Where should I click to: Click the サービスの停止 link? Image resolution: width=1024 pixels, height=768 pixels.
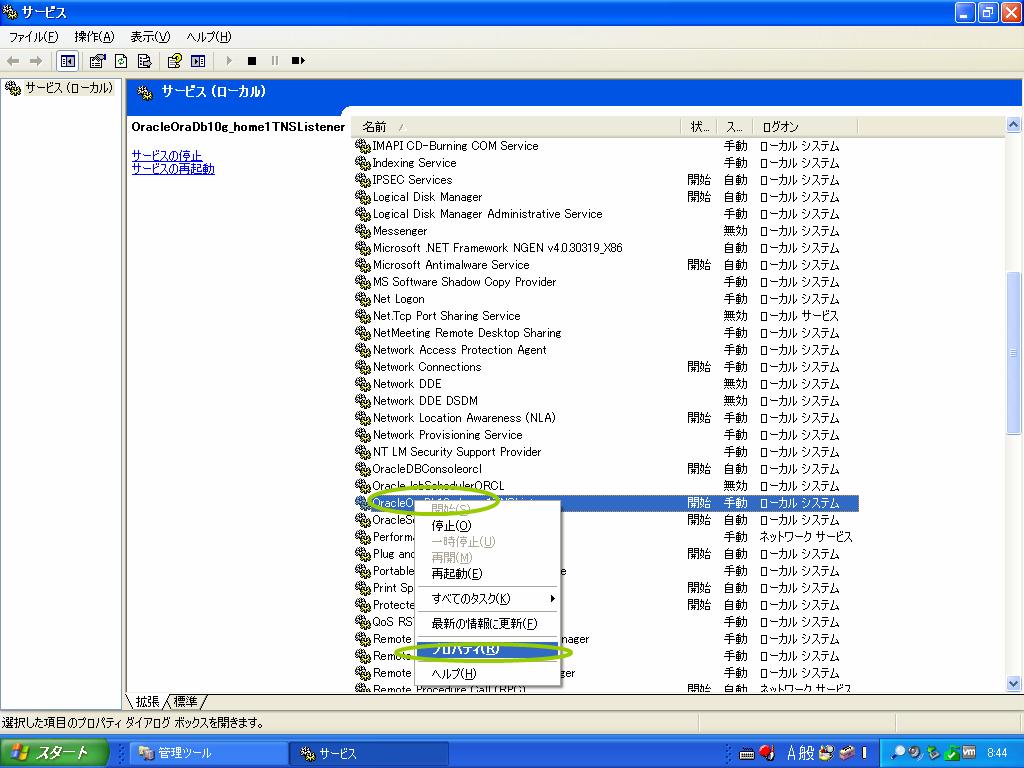167,155
